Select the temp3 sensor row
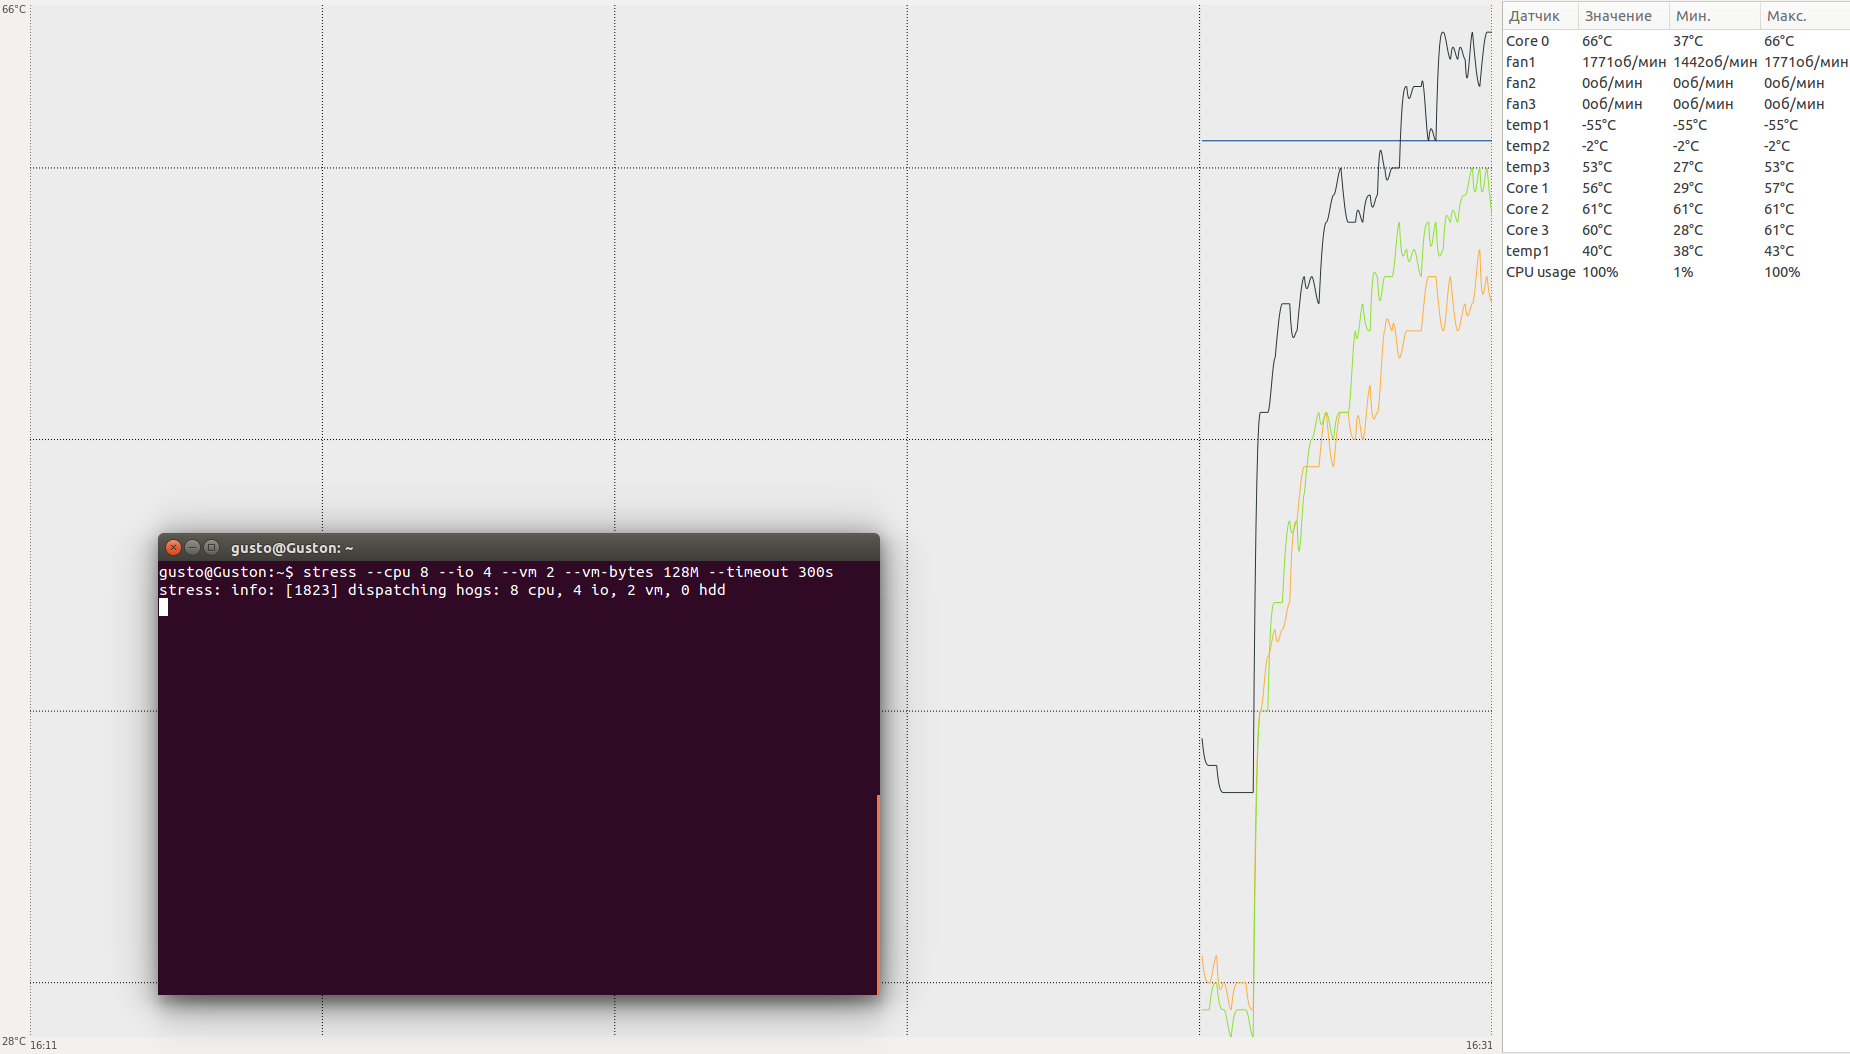Viewport: 1850px width, 1054px height. [1676, 167]
